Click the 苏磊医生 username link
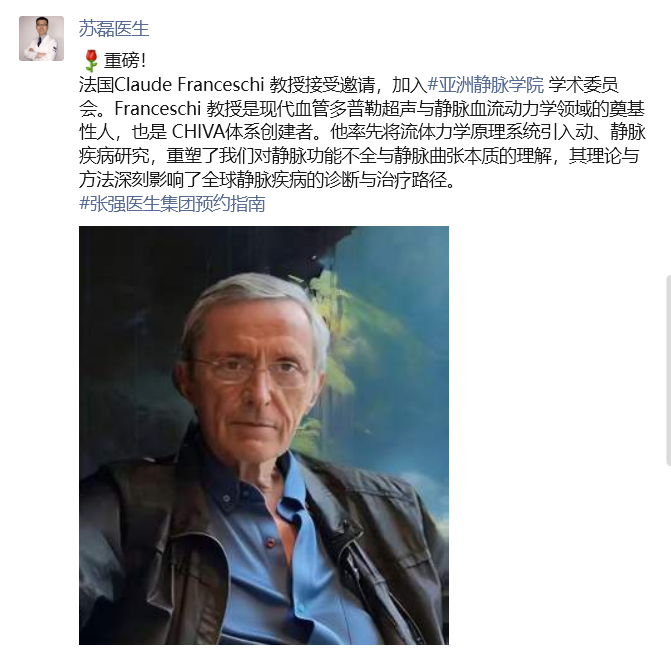 coord(114,29)
